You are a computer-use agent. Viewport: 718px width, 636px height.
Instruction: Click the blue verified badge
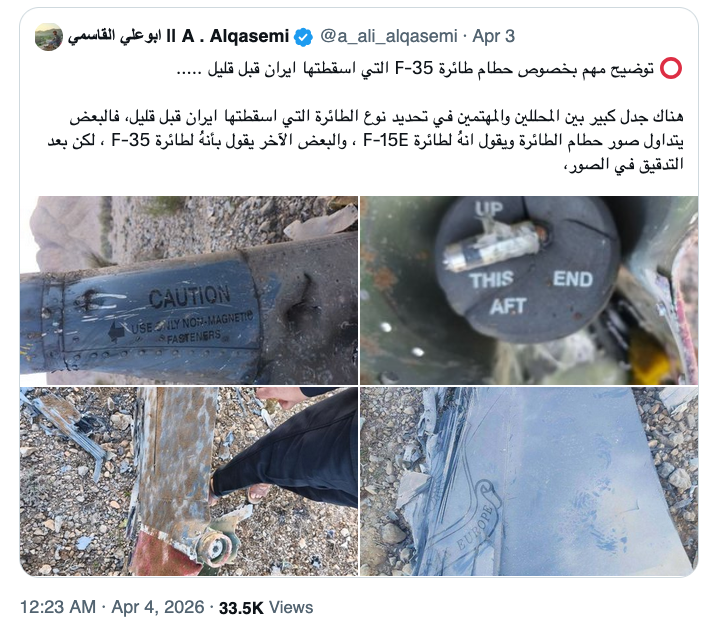pyautogui.click(x=303, y=37)
